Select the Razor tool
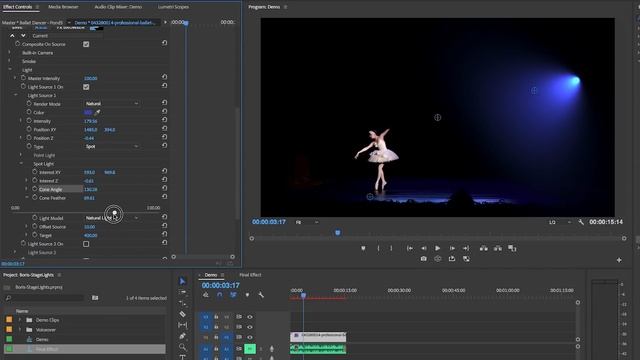Image resolution: width=640 pixels, height=360 pixels. (x=182, y=314)
